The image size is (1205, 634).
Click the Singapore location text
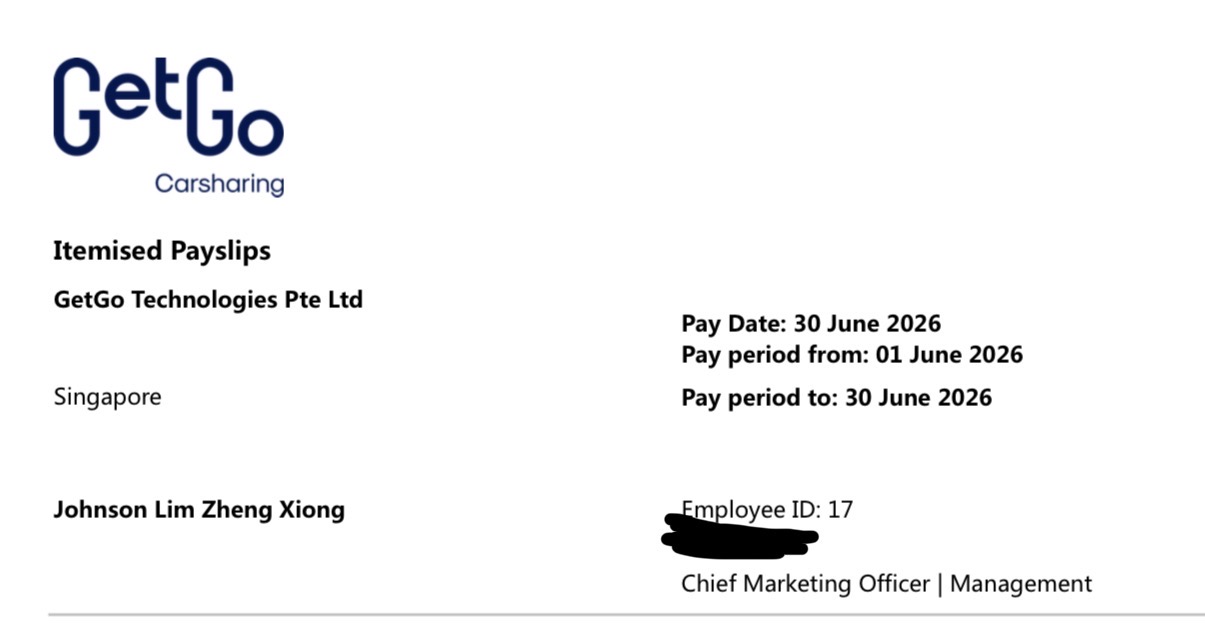[107, 397]
